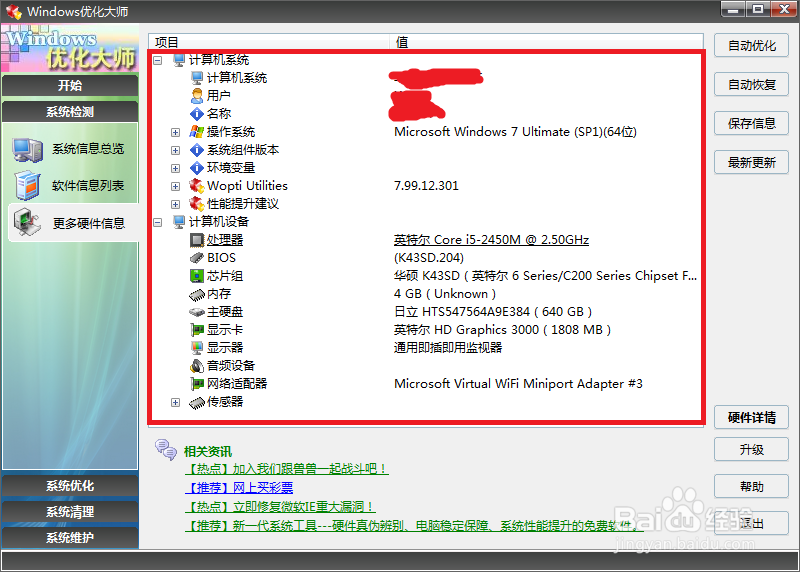The image size is (800, 572).
Task: Expand the Wopti Utilities tree node
Action: coord(176,186)
